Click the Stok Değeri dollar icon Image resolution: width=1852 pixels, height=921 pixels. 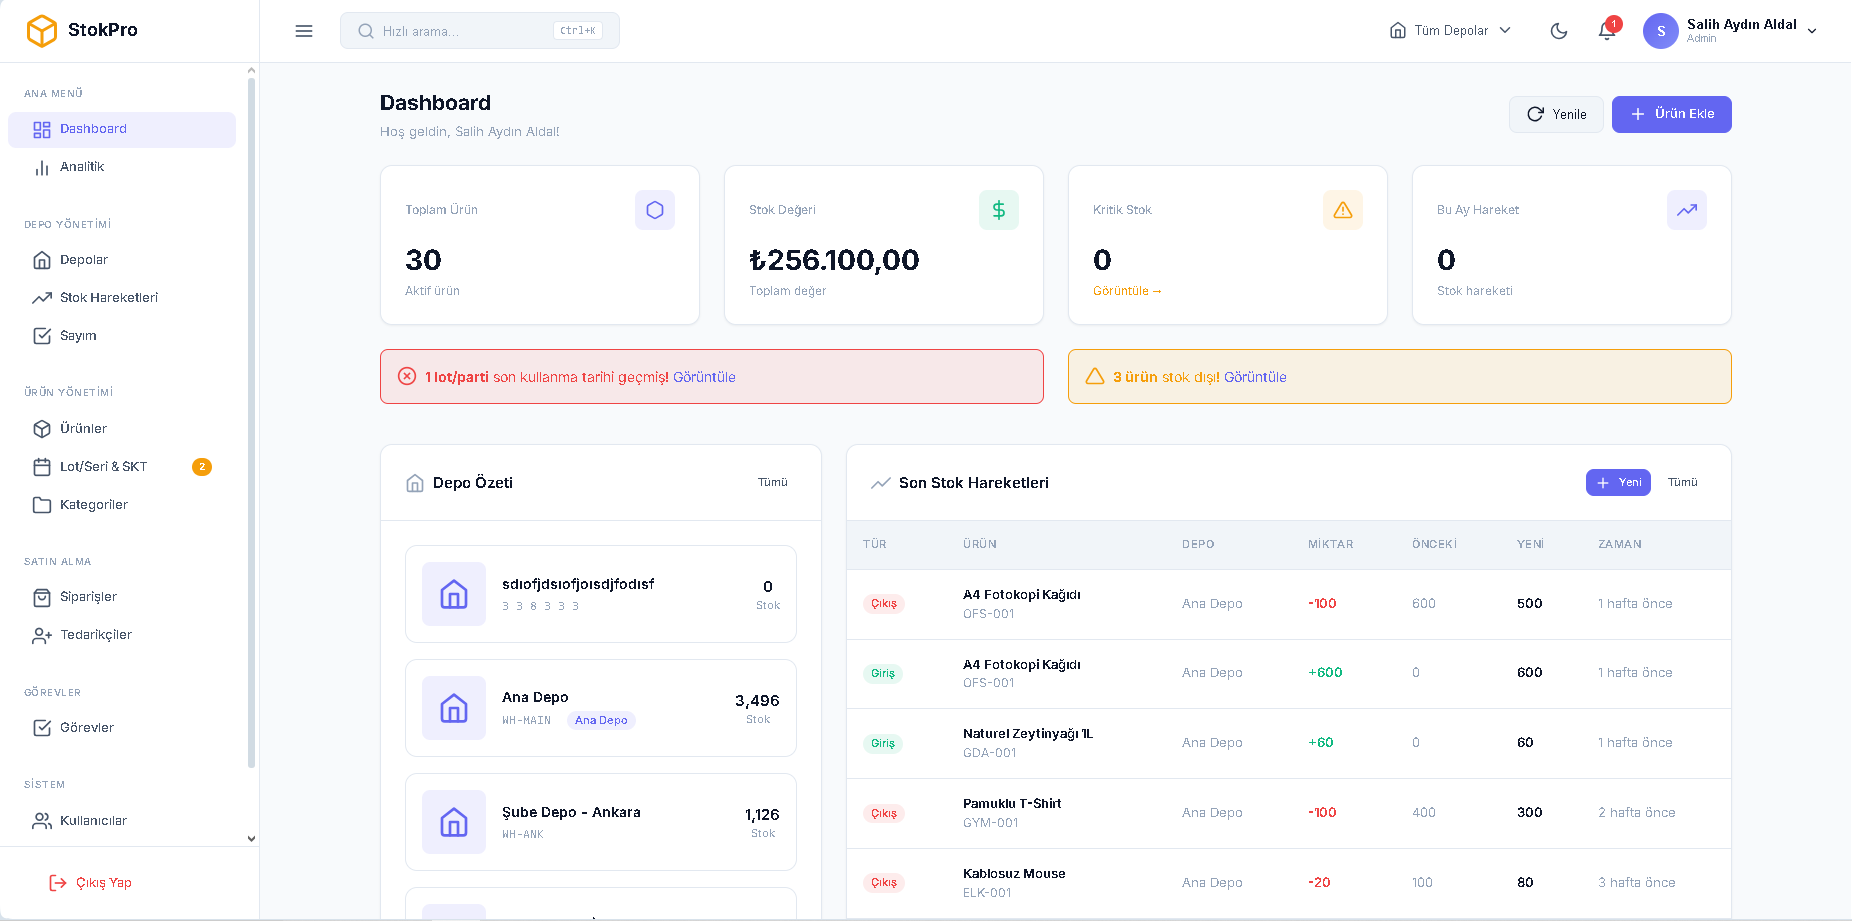tap(998, 210)
